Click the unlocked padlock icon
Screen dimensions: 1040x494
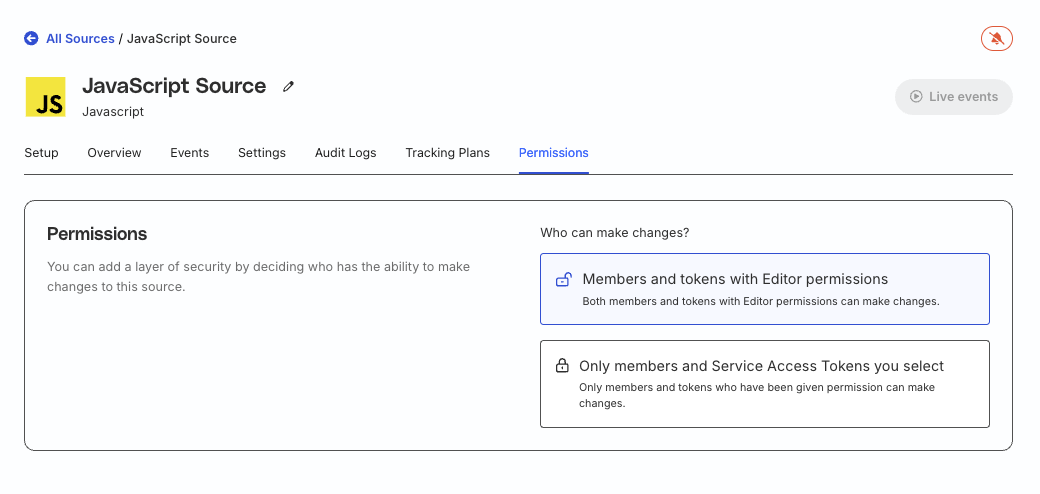click(563, 279)
